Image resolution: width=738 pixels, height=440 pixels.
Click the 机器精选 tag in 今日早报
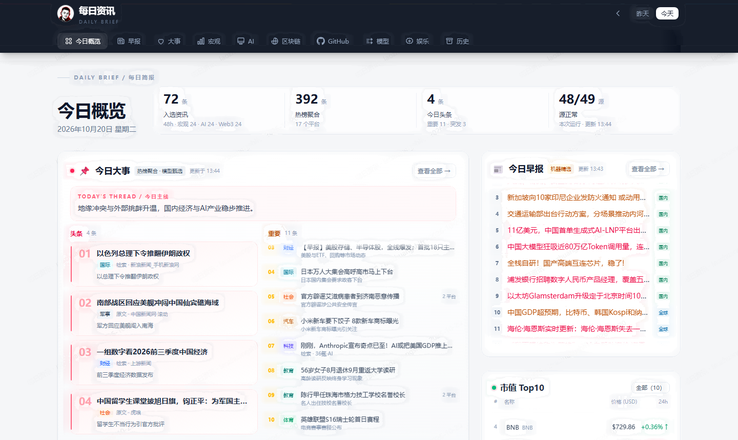(561, 169)
